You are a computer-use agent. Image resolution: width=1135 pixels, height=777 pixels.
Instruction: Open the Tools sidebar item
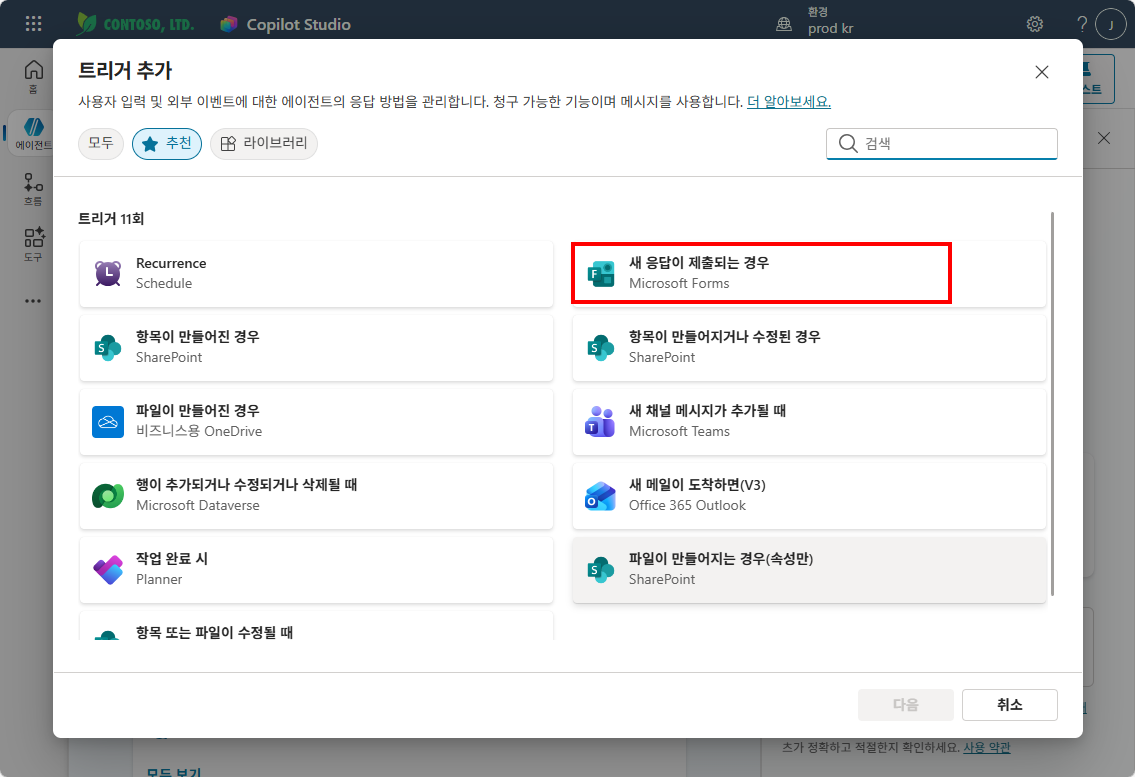[33, 245]
